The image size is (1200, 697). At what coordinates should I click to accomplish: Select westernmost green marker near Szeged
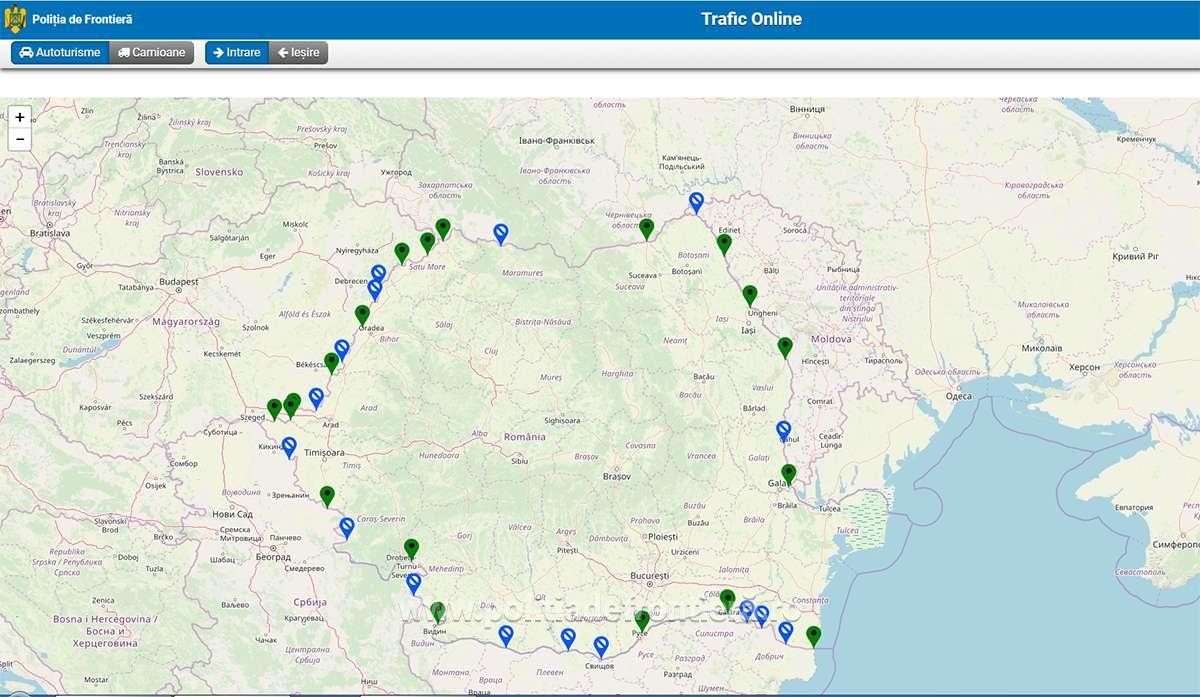(x=275, y=410)
